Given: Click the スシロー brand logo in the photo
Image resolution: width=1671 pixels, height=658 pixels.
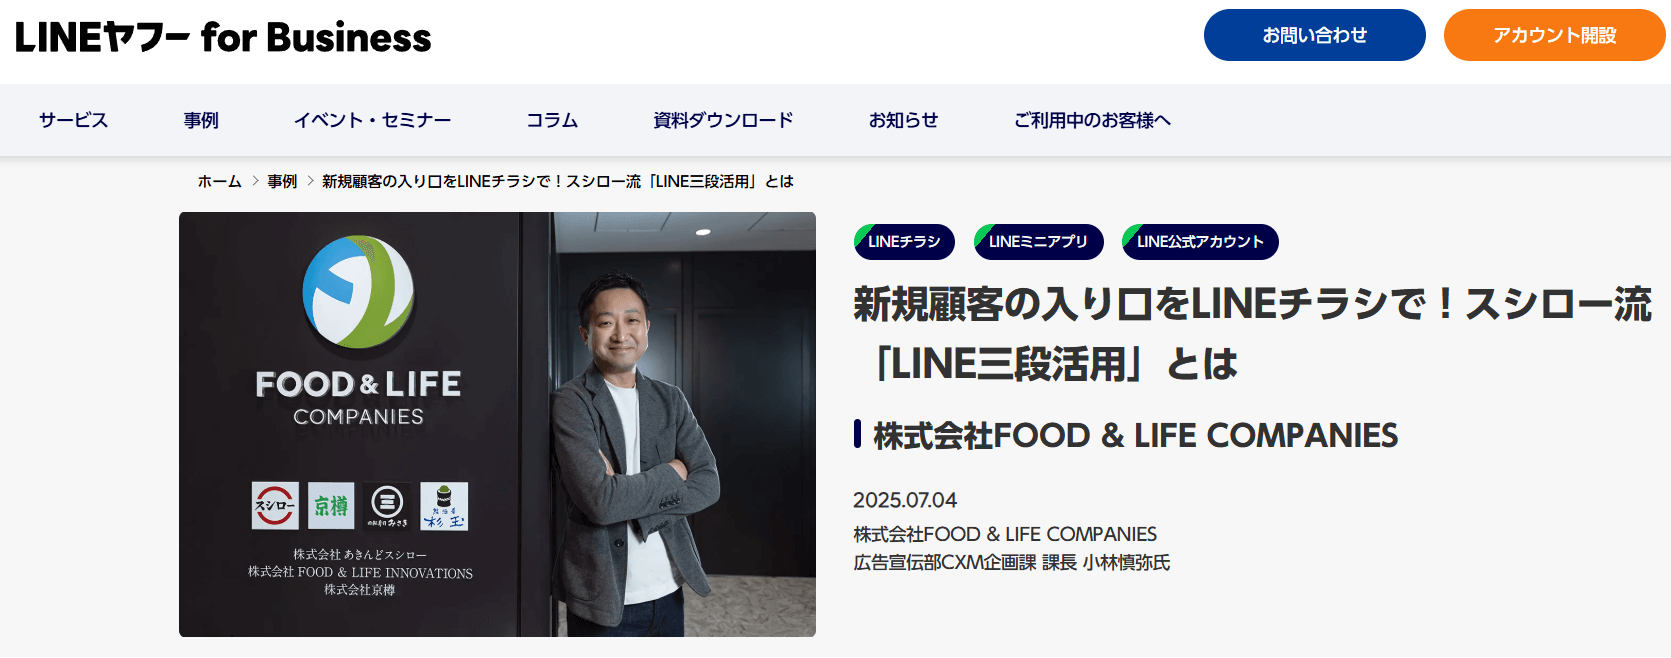Looking at the screenshot, I should click(x=274, y=506).
